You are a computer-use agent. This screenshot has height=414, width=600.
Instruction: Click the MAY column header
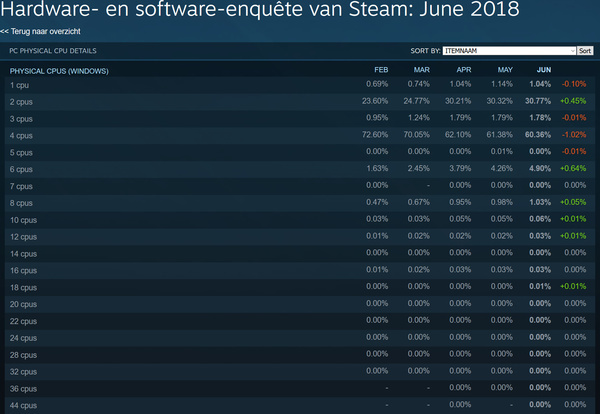505,70
